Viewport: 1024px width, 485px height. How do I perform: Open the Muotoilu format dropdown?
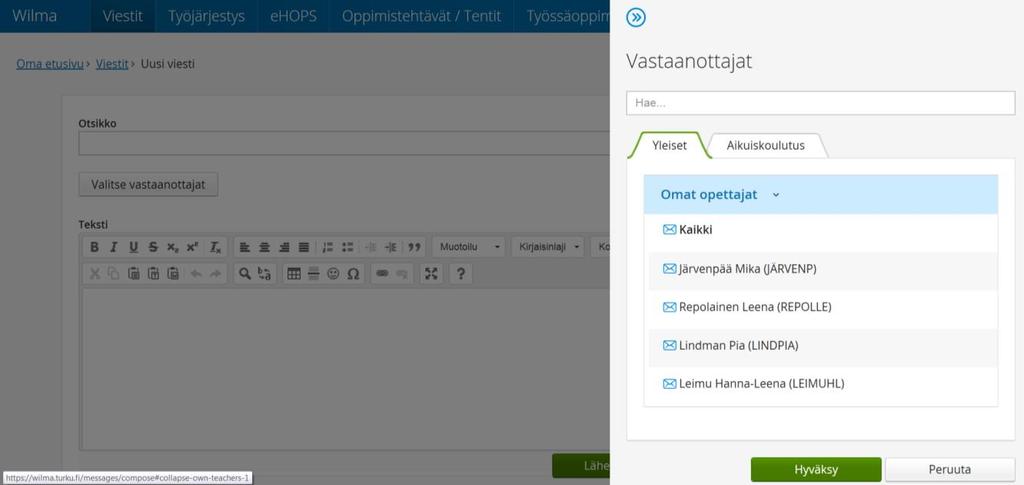469,247
